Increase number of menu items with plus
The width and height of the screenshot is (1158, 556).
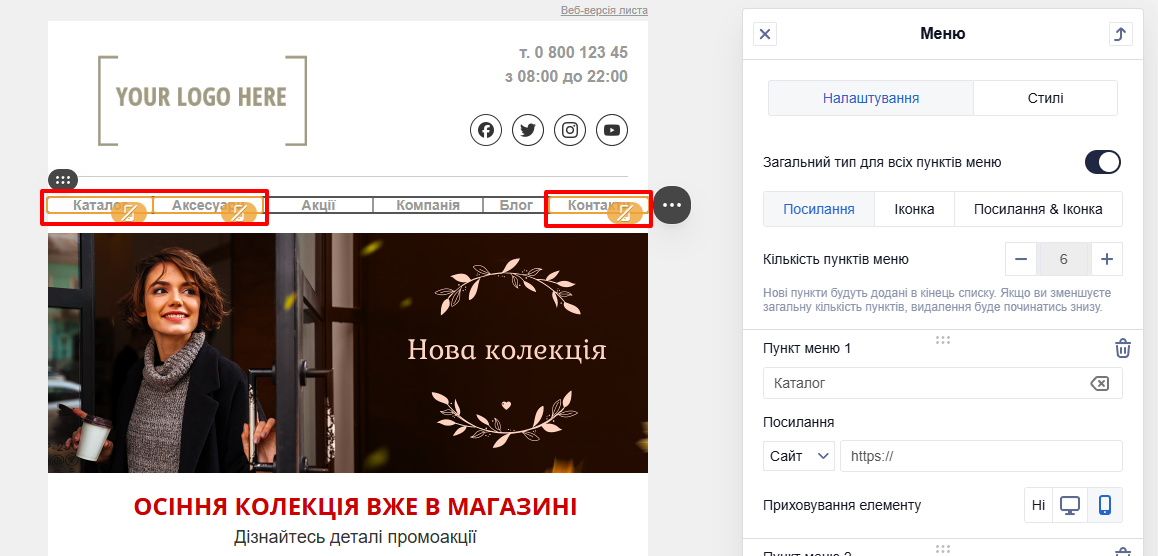(1106, 259)
